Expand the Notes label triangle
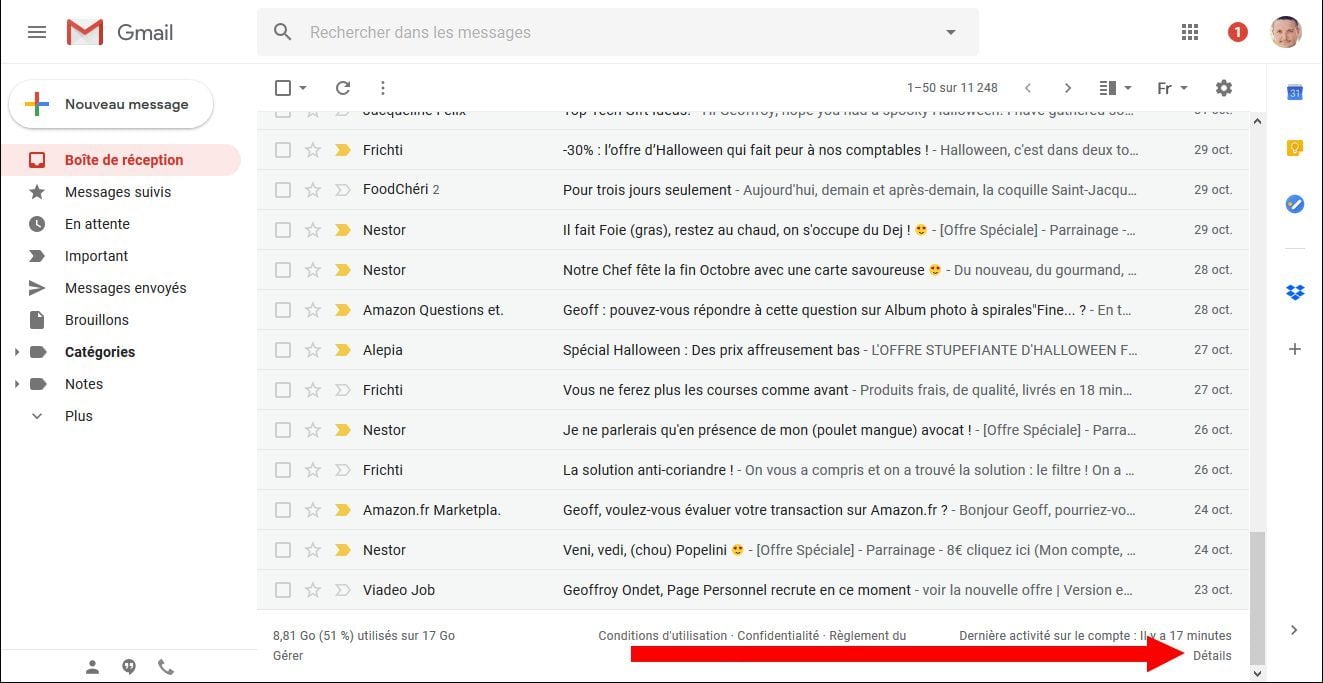The image size is (1323, 683). [16, 384]
